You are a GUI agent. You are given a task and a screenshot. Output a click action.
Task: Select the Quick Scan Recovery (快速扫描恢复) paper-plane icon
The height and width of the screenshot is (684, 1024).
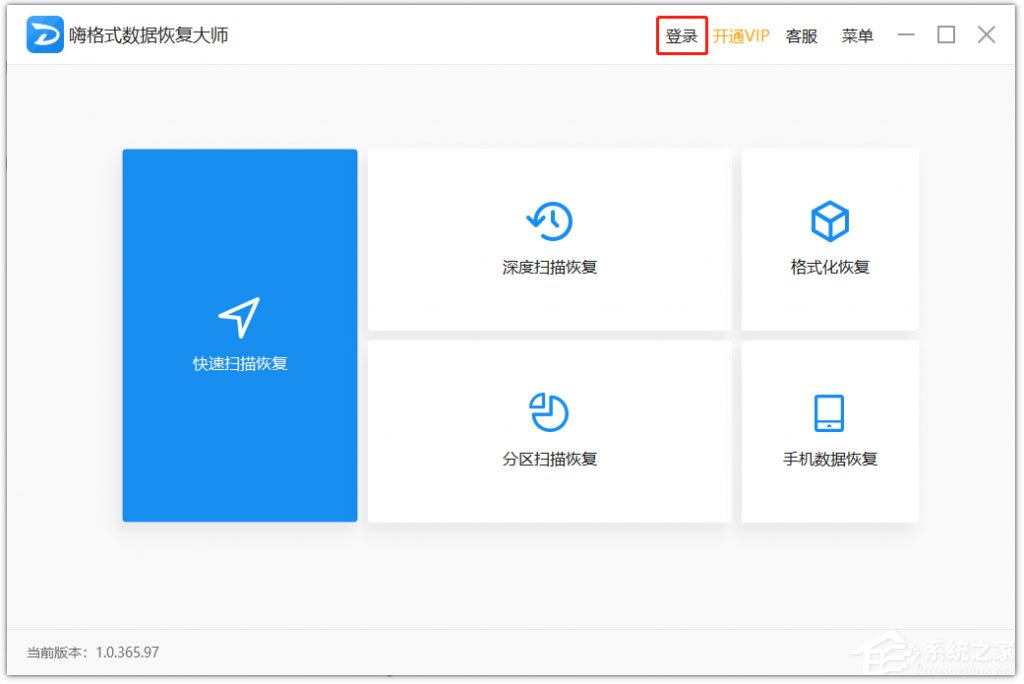pyautogui.click(x=239, y=318)
